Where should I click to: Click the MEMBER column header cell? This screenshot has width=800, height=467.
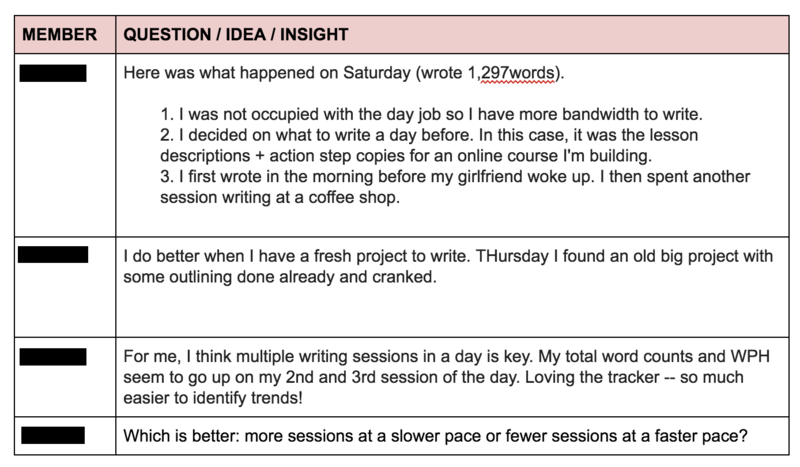pyautogui.click(x=65, y=34)
